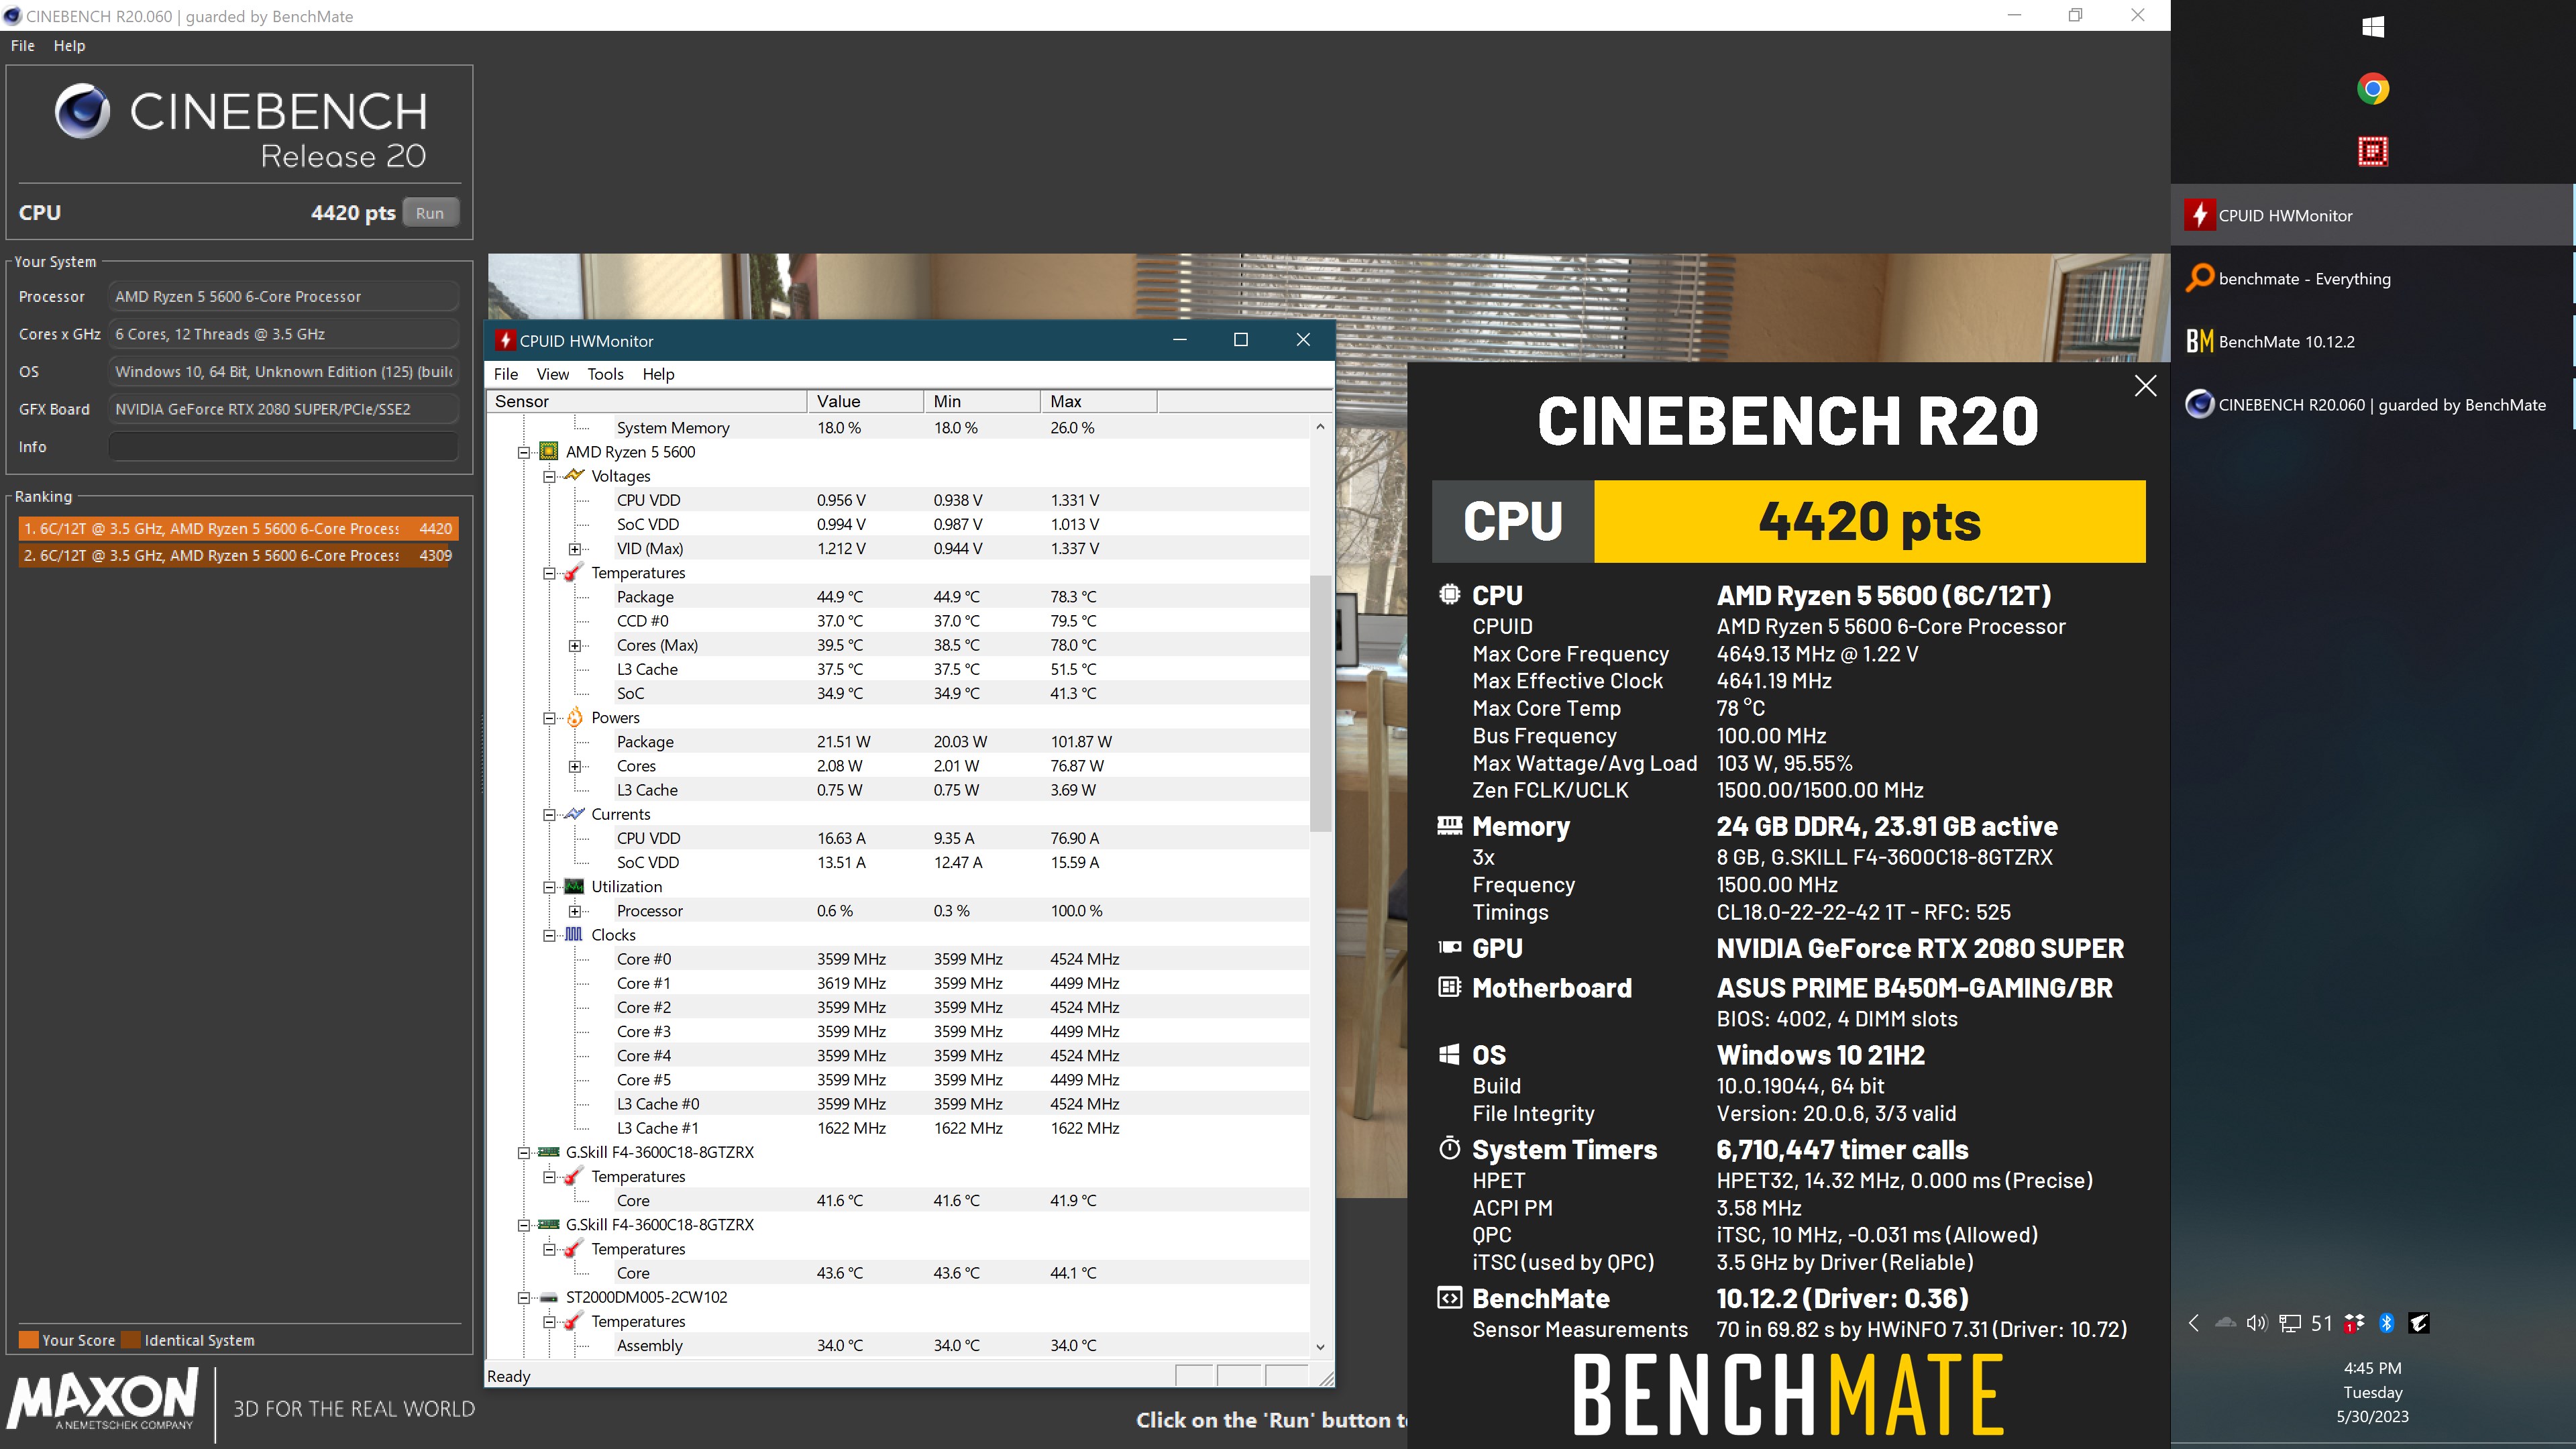Open Cinebench Help menu
This screenshot has height=1449, width=2576.
69,45
